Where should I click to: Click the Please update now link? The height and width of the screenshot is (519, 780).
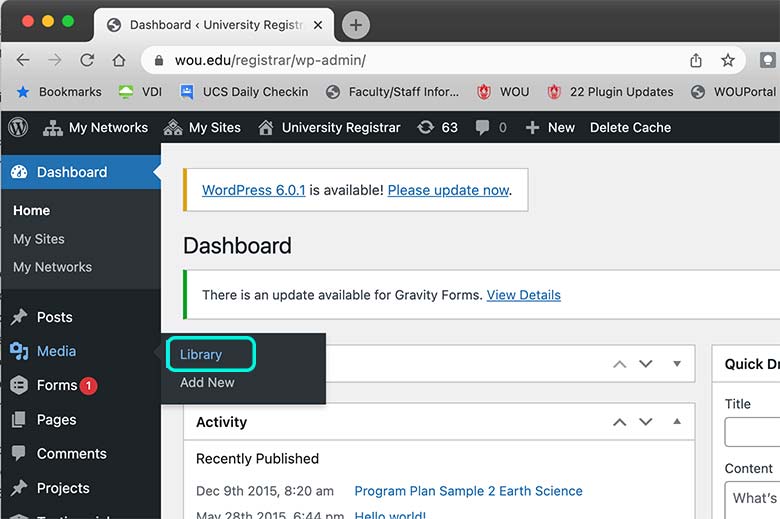click(449, 190)
